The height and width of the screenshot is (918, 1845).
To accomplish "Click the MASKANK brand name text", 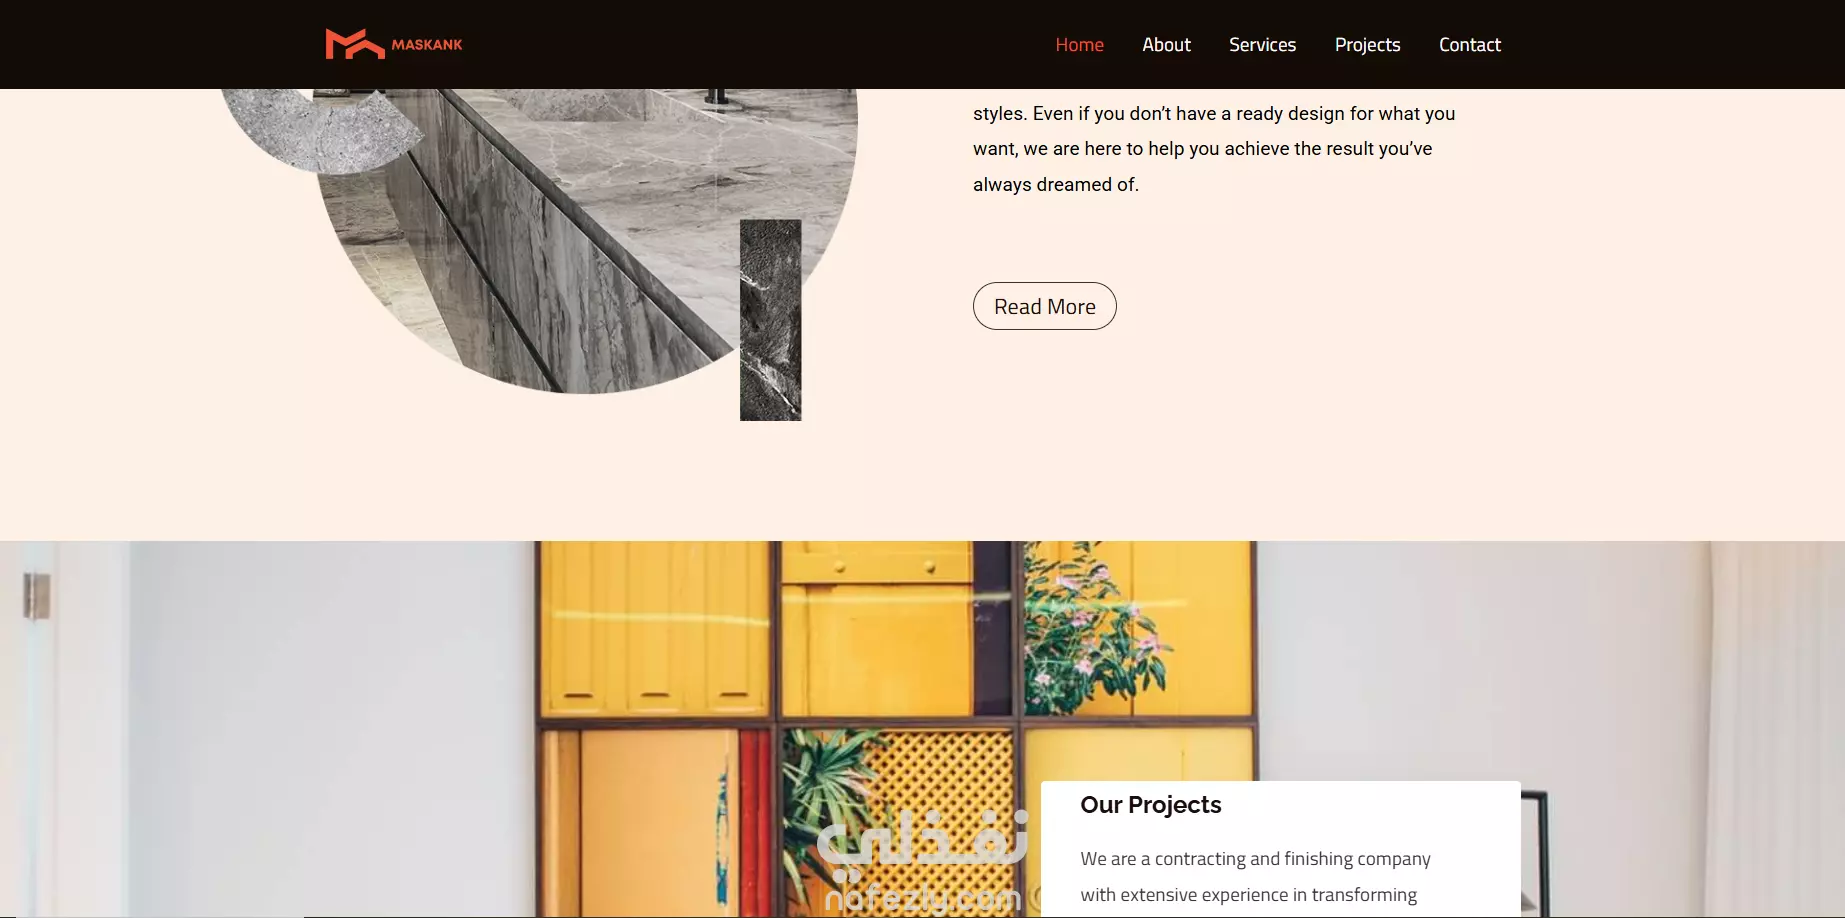I will [427, 45].
